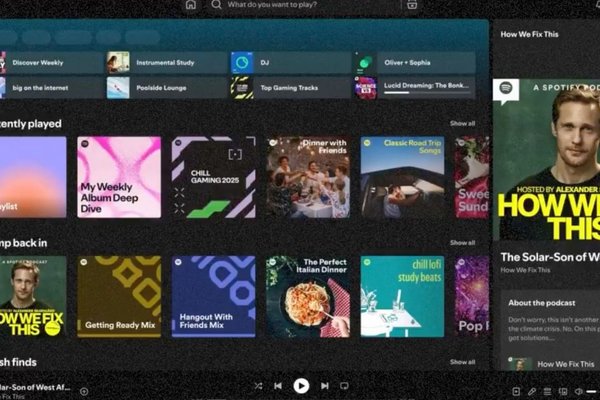
Task: Open the play queue icon
Action: click(548, 391)
